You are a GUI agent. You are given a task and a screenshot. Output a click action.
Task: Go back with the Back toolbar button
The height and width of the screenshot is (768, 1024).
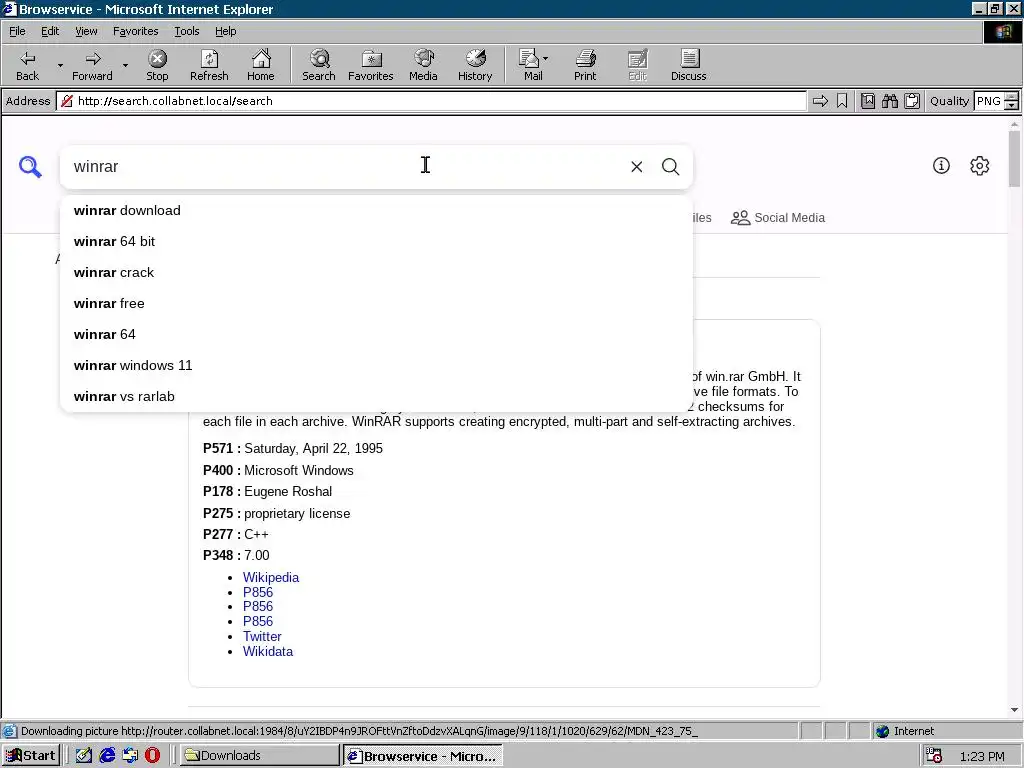click(x=27, y=65)
